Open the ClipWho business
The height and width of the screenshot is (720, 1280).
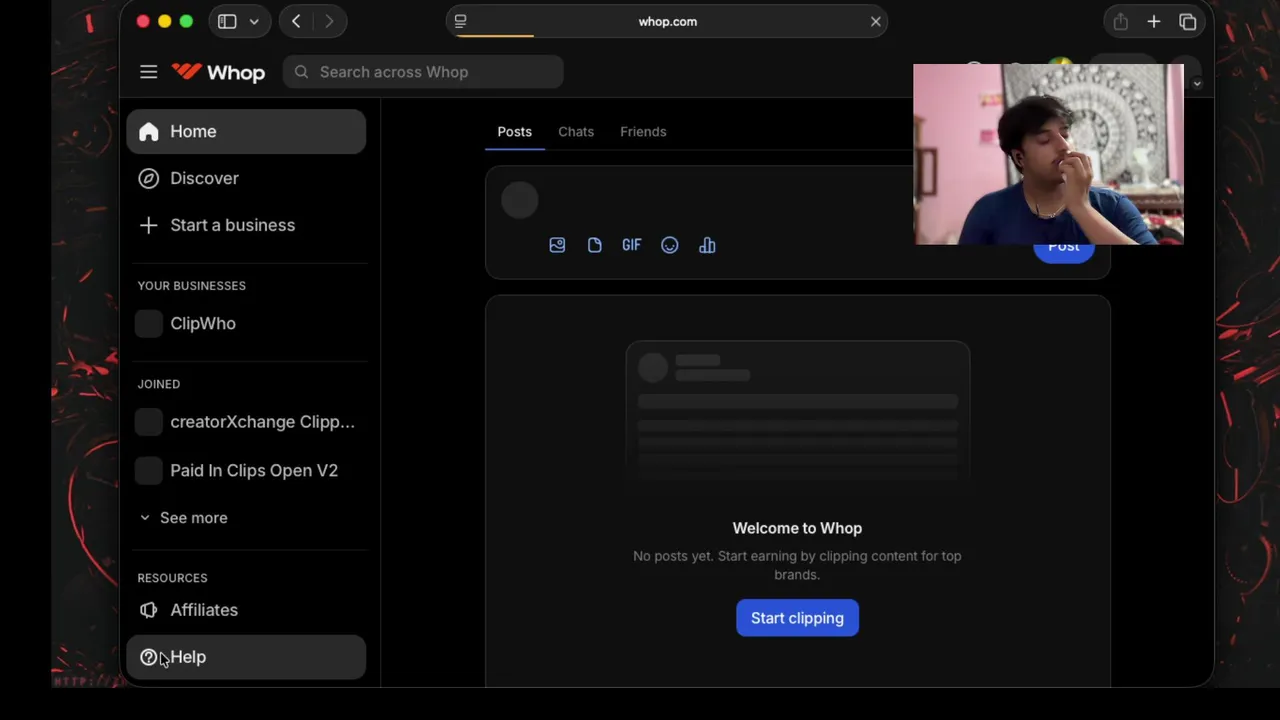point(246,323)
